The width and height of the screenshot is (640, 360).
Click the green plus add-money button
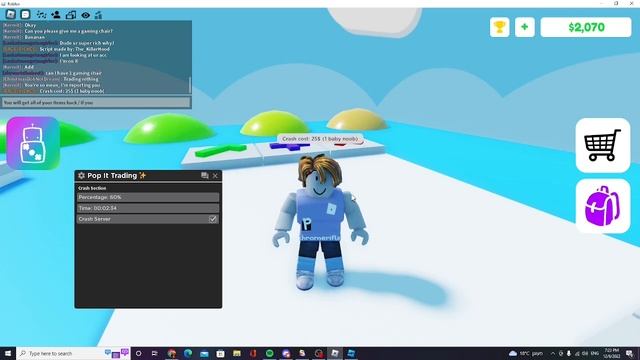coord(524,27)
